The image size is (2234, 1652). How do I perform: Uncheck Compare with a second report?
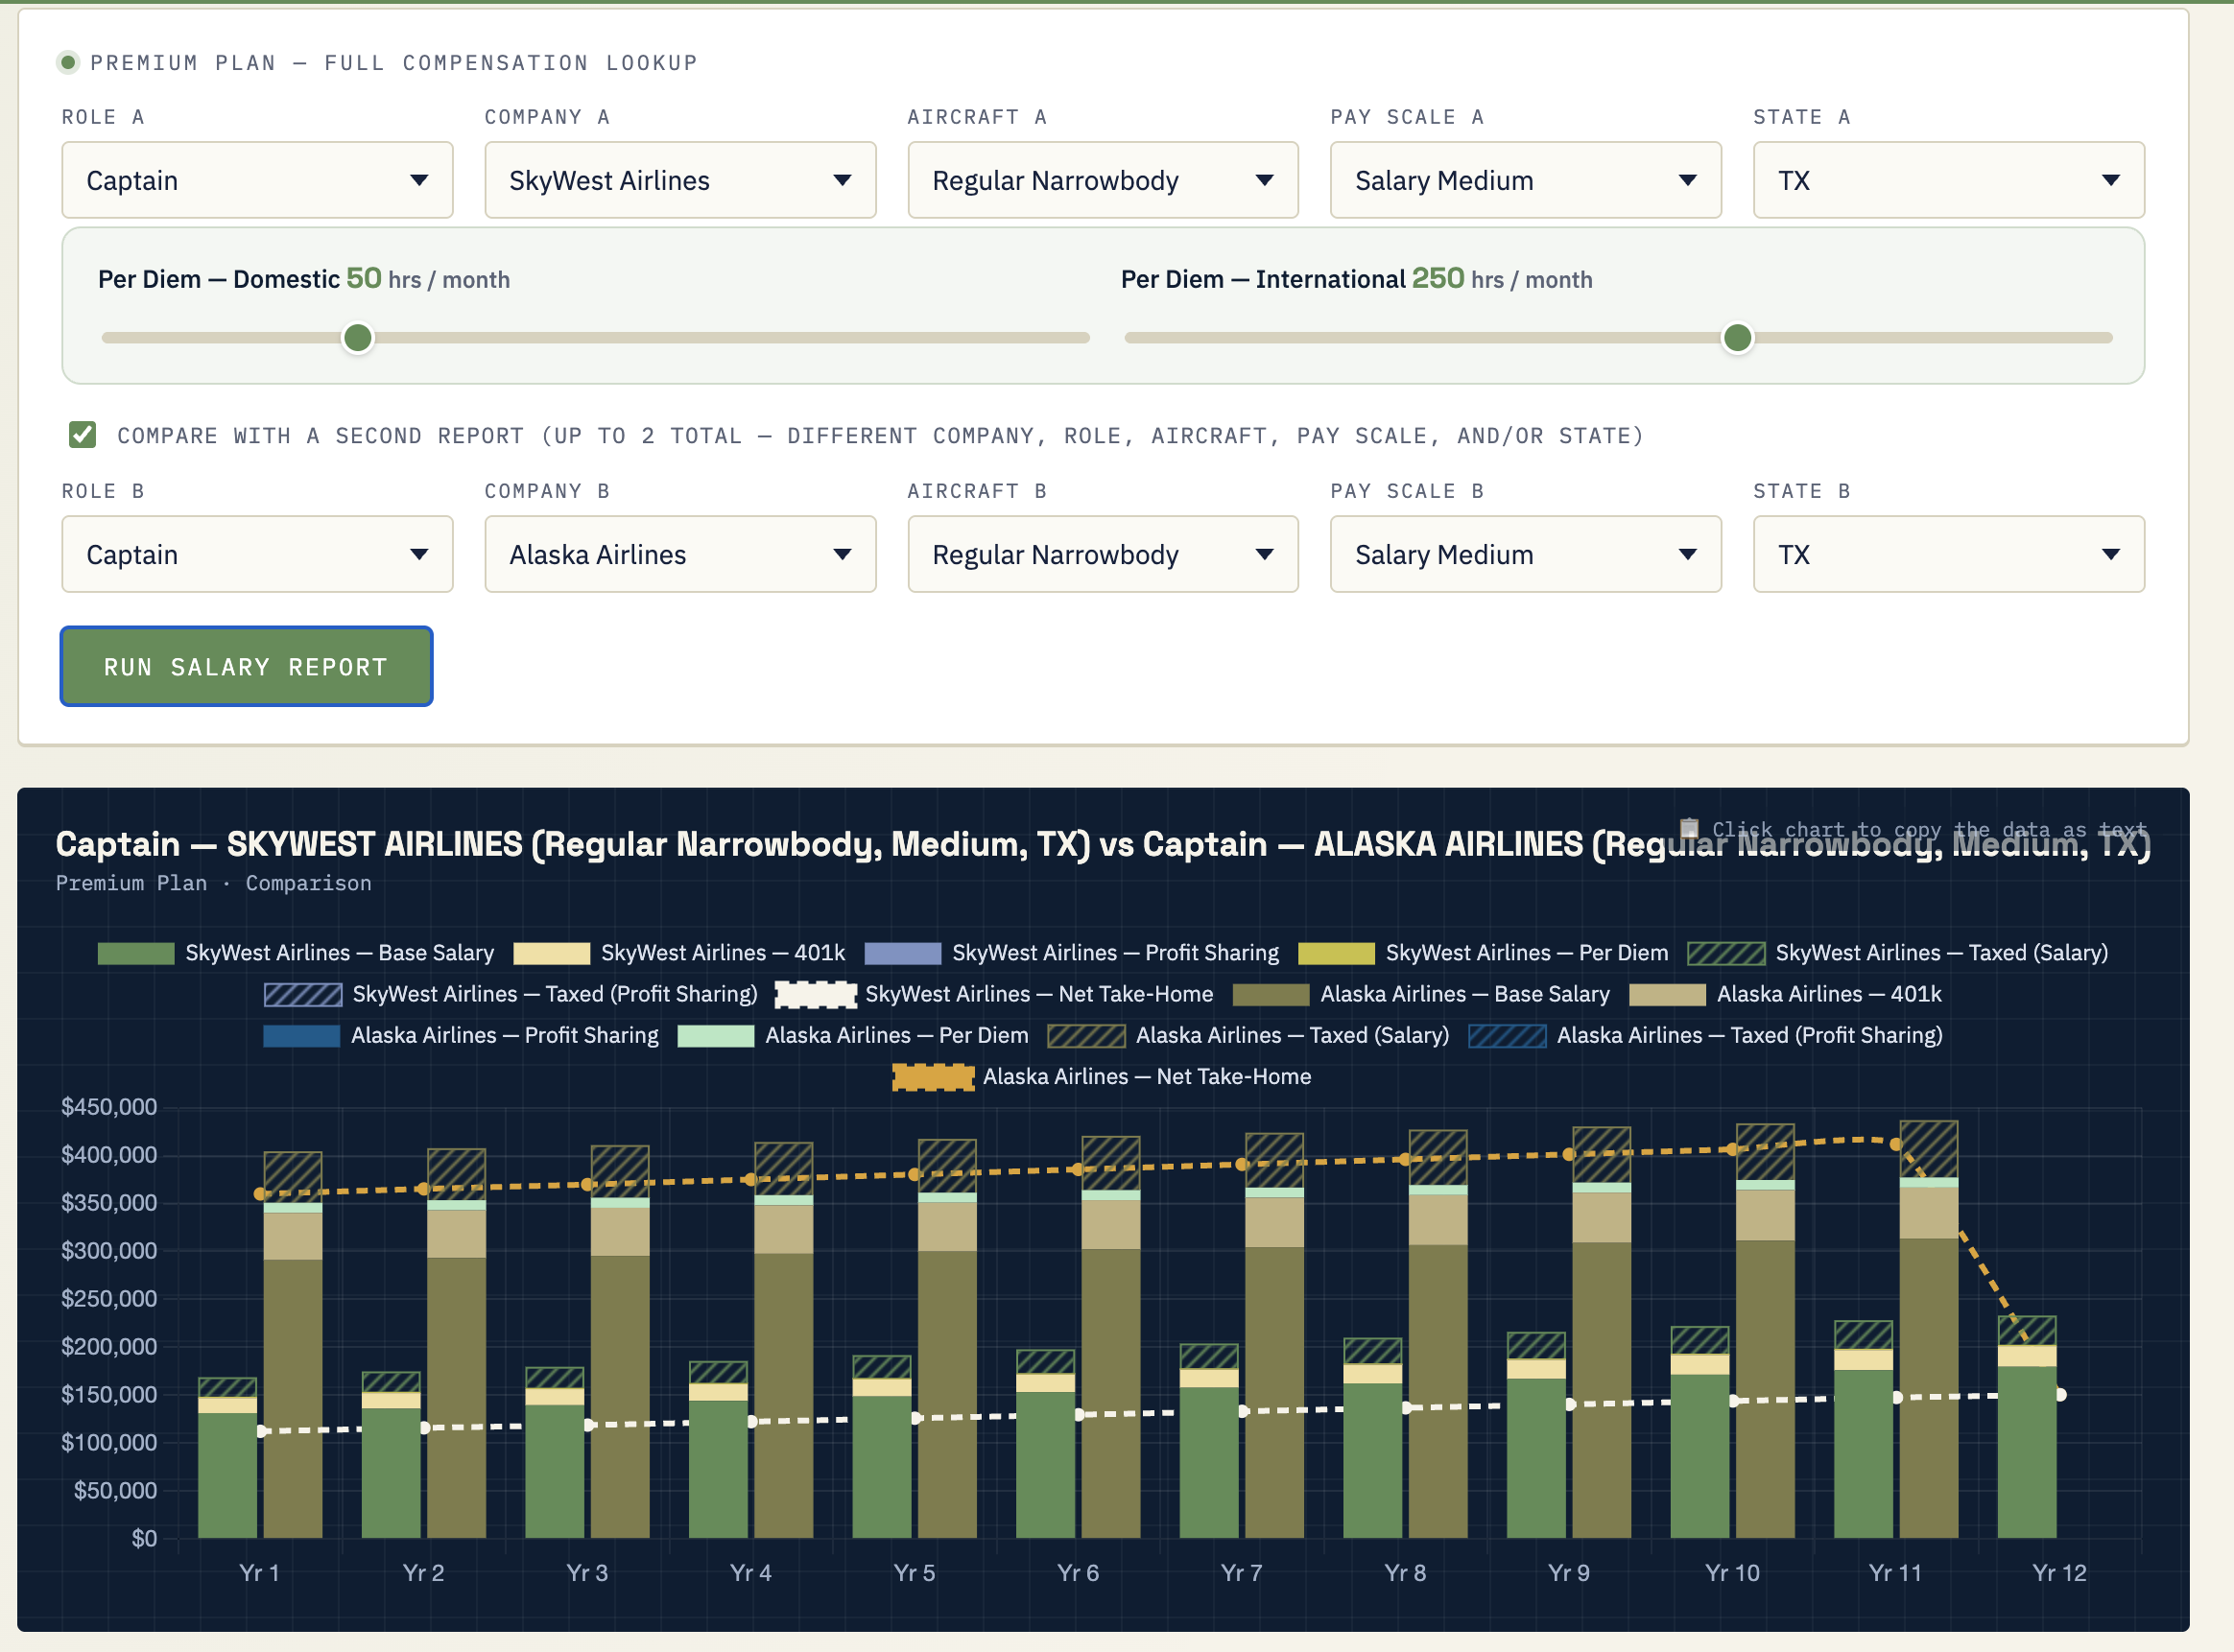(83, 435)
